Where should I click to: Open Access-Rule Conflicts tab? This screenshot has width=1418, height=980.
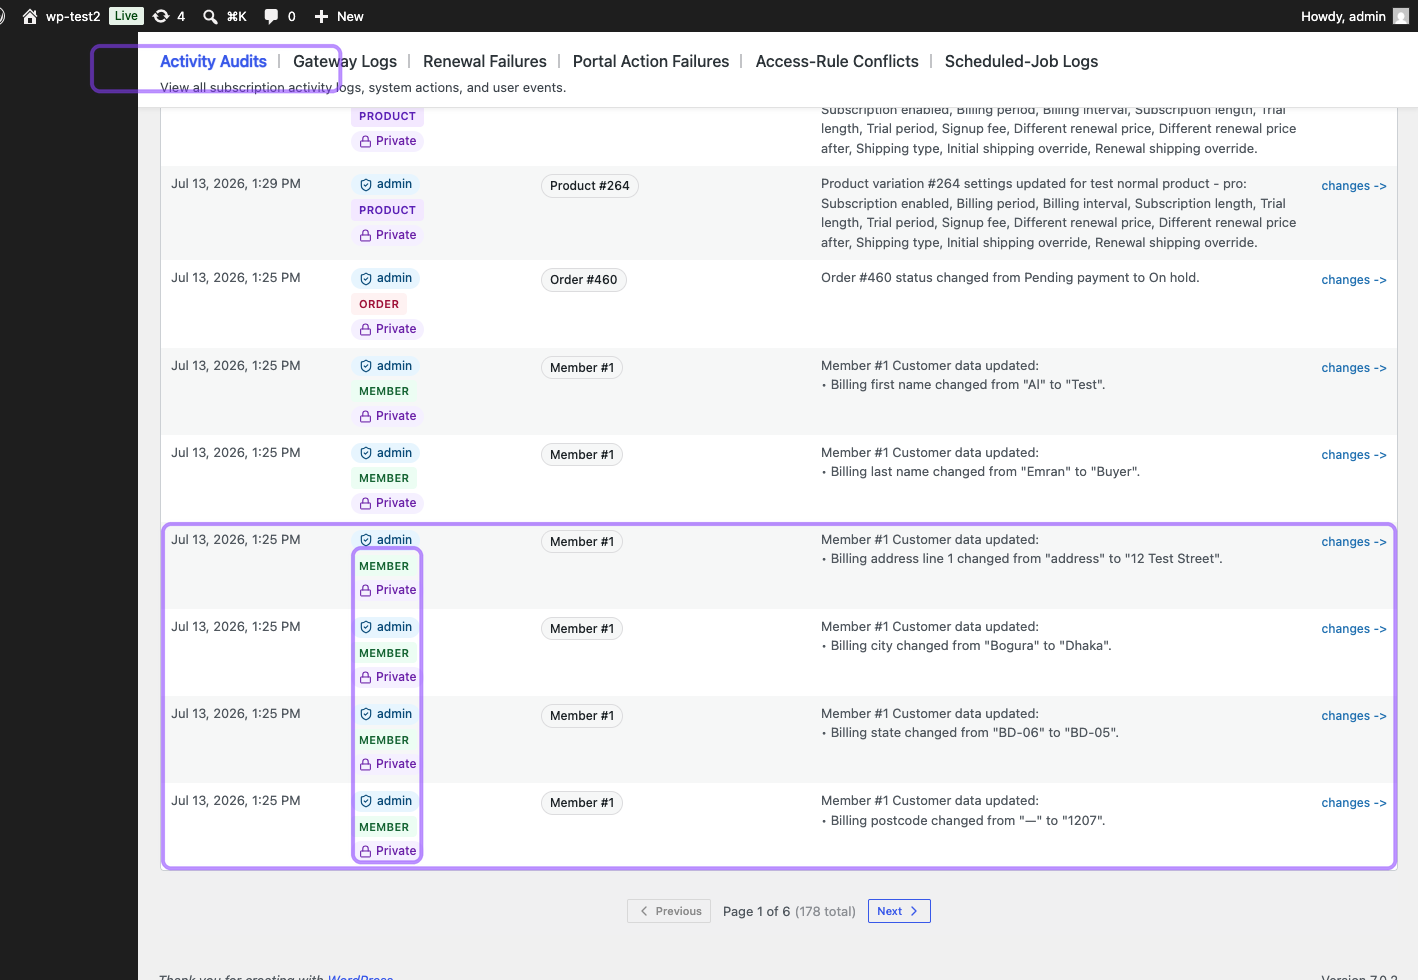[x=837, y=61]
